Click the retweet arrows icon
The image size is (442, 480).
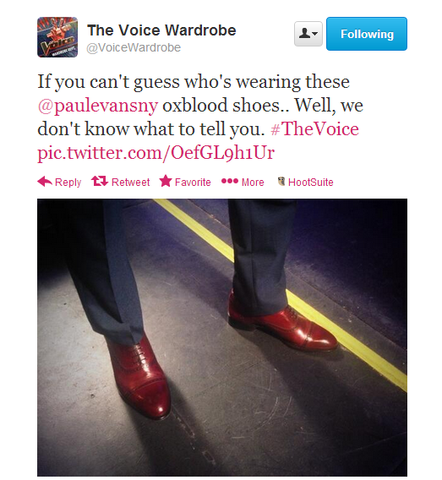coord(100,181)
